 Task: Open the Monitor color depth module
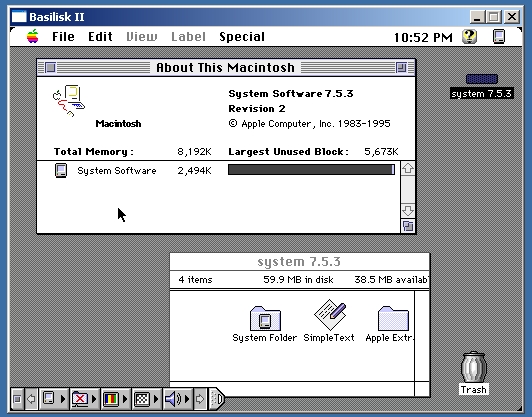pos(115,399)
